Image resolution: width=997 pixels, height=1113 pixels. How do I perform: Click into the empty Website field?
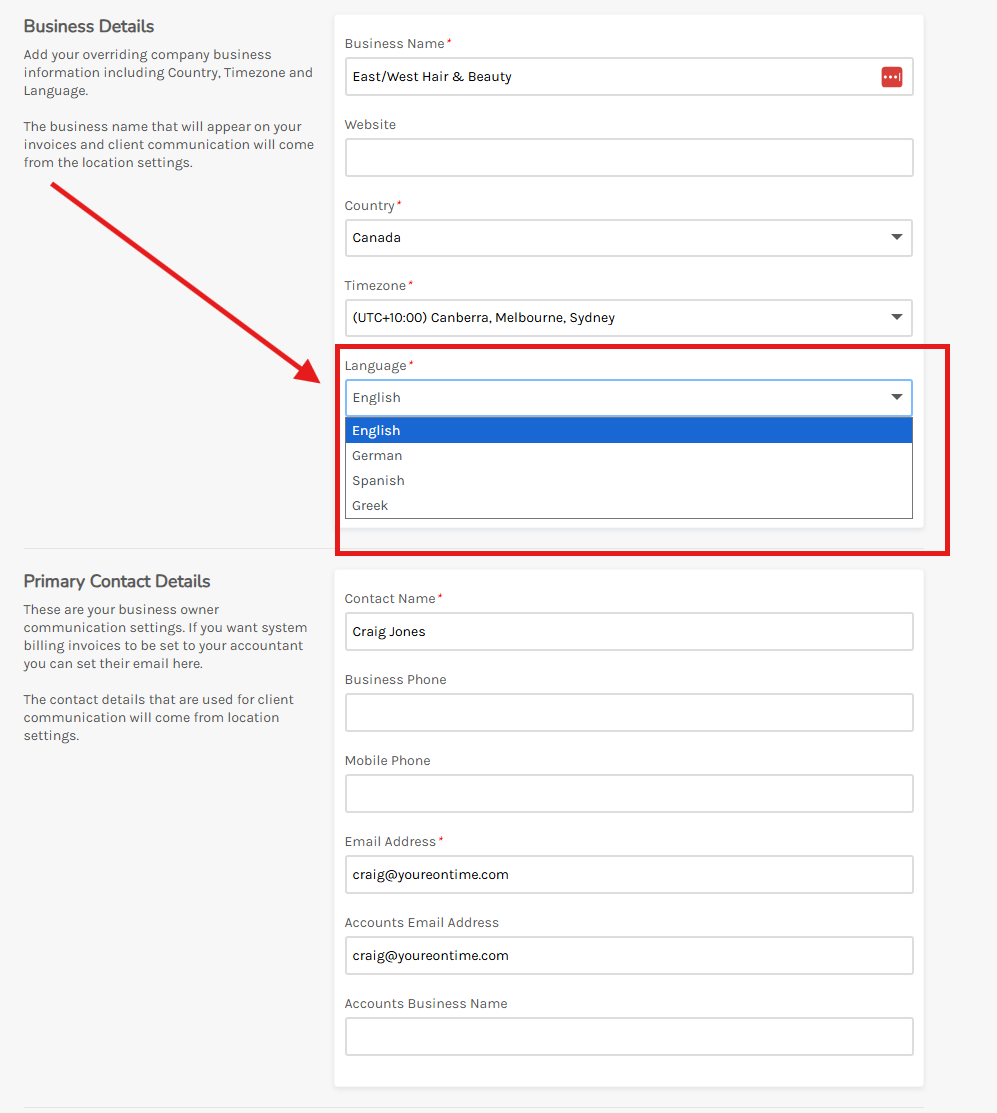click(x=629, y=158)
